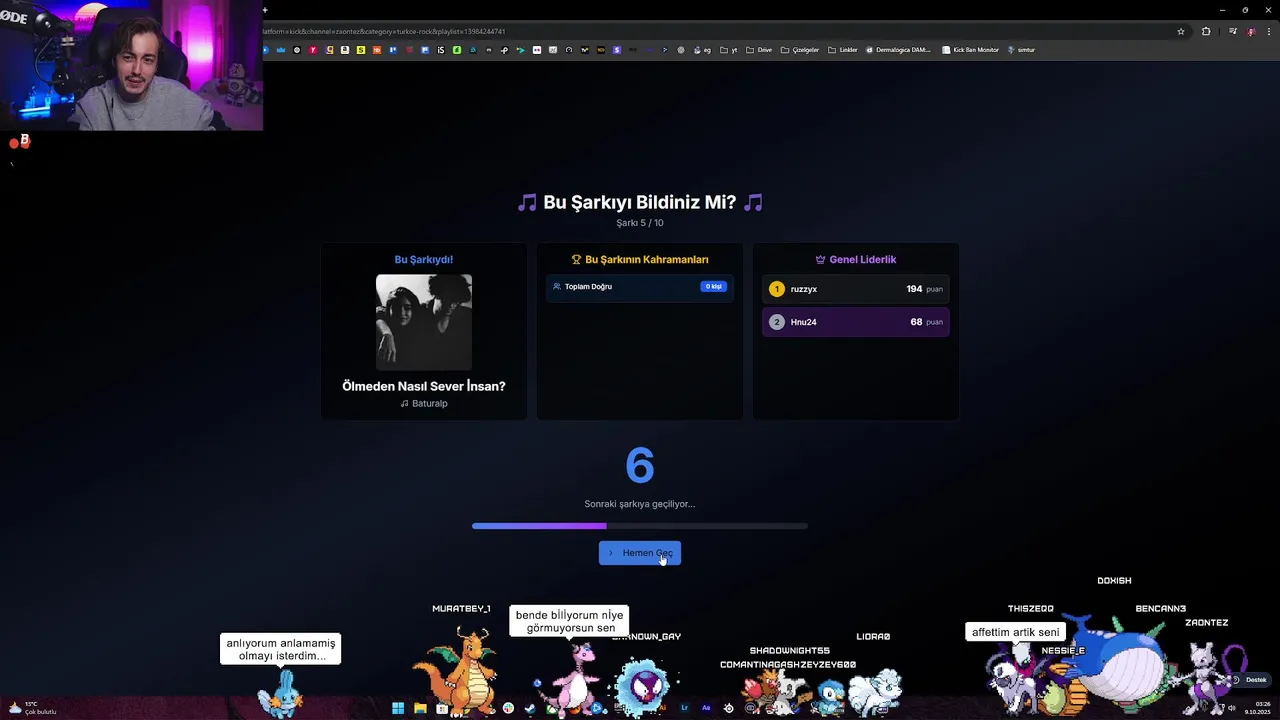Open the Drive bookmark

tap(759, 50)
